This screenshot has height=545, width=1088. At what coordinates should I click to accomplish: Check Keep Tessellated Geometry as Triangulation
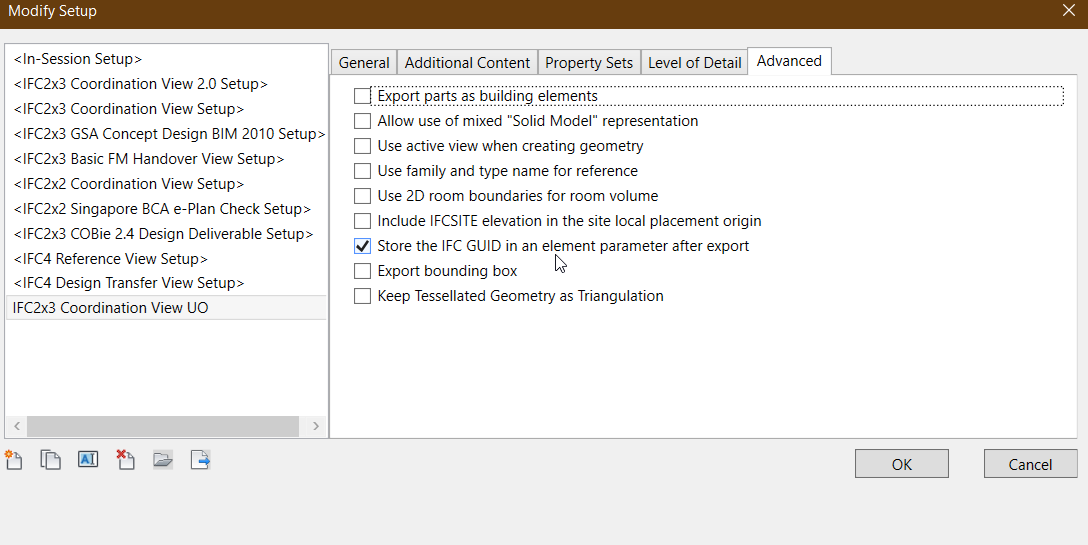(x=362, y=296)
